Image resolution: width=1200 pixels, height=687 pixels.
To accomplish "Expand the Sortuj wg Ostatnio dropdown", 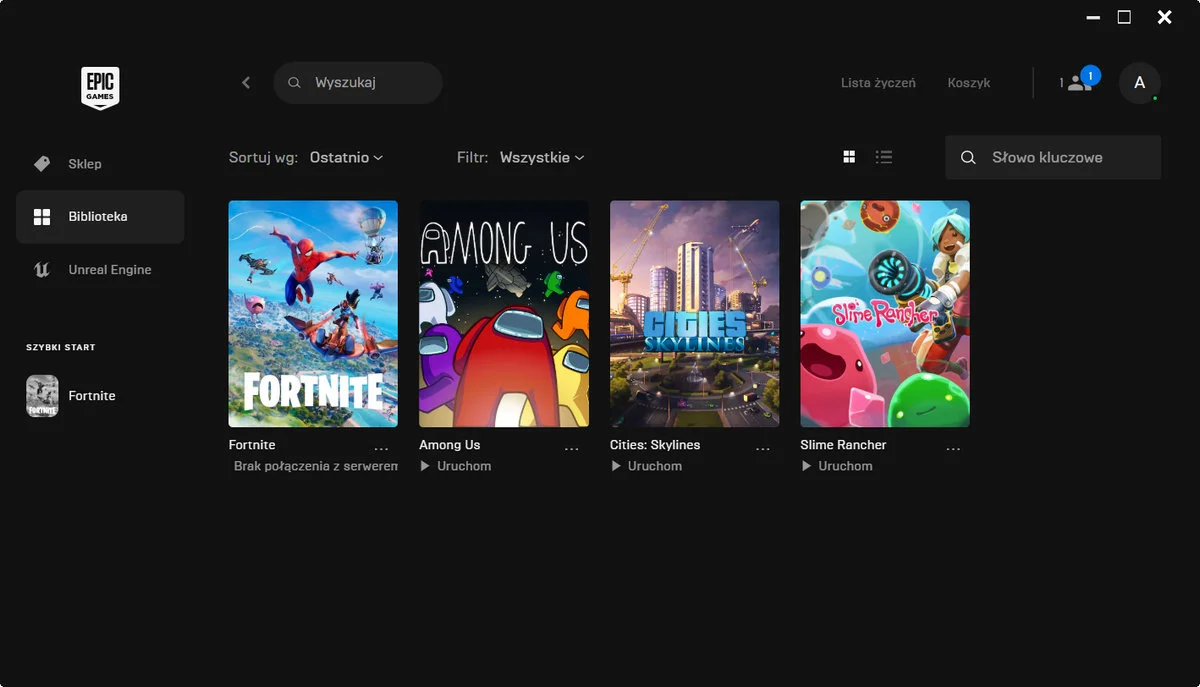I will pyautogui.click(x=346, y=158).
